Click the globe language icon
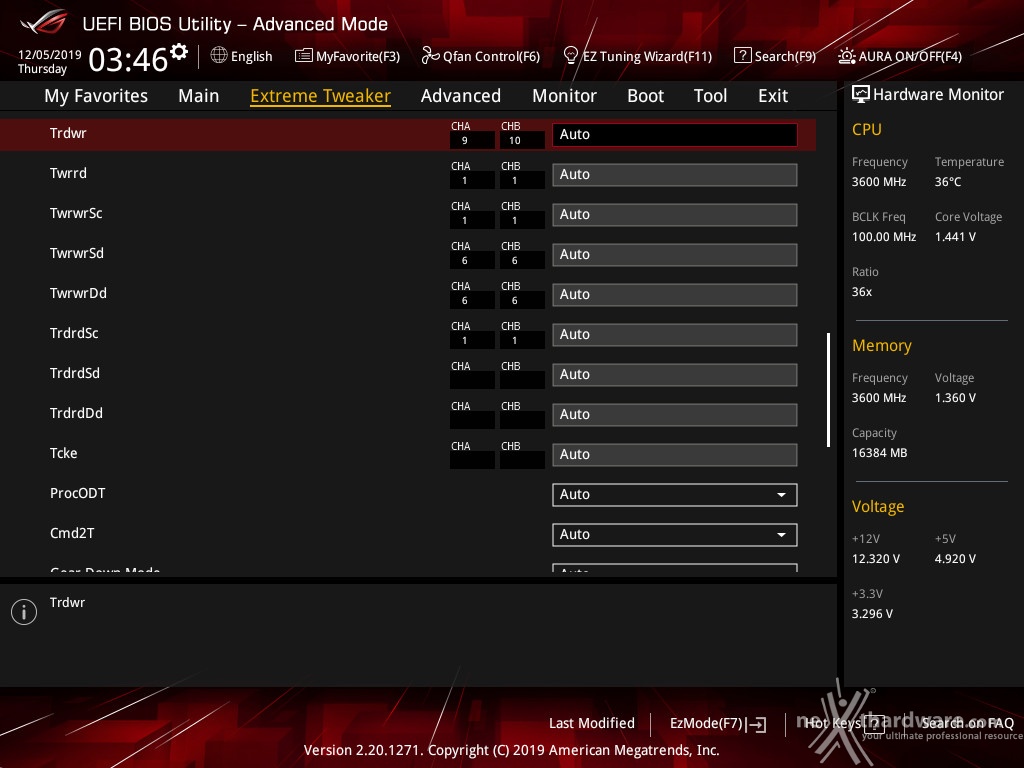 tap(219, 55)
